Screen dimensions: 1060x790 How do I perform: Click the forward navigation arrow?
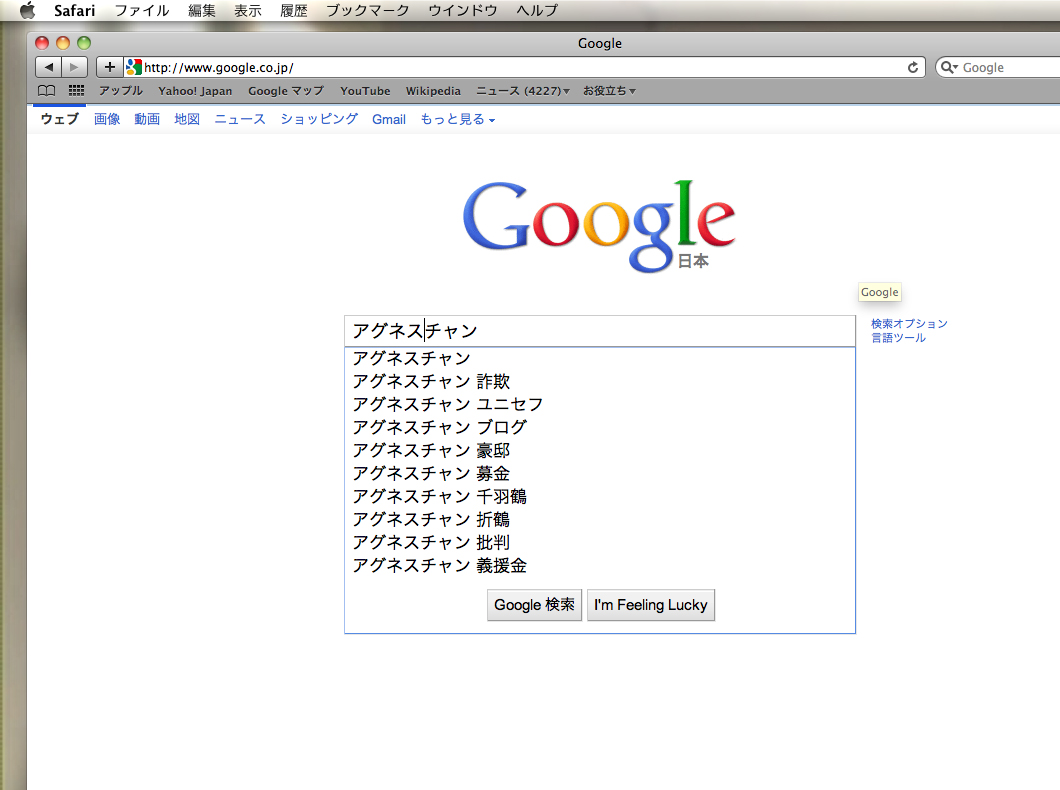click(x=75, y=67)
